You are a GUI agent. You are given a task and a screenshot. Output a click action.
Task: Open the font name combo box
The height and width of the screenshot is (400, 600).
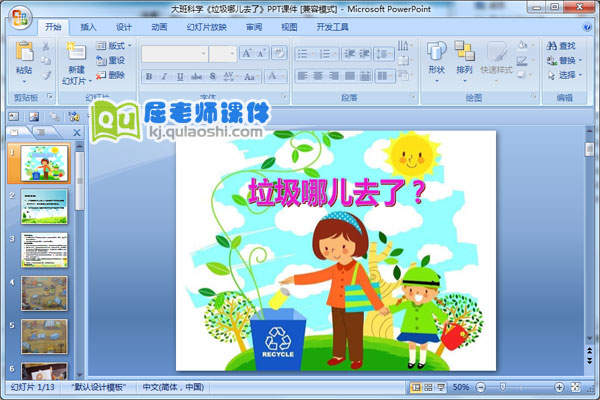click(174, 54)
